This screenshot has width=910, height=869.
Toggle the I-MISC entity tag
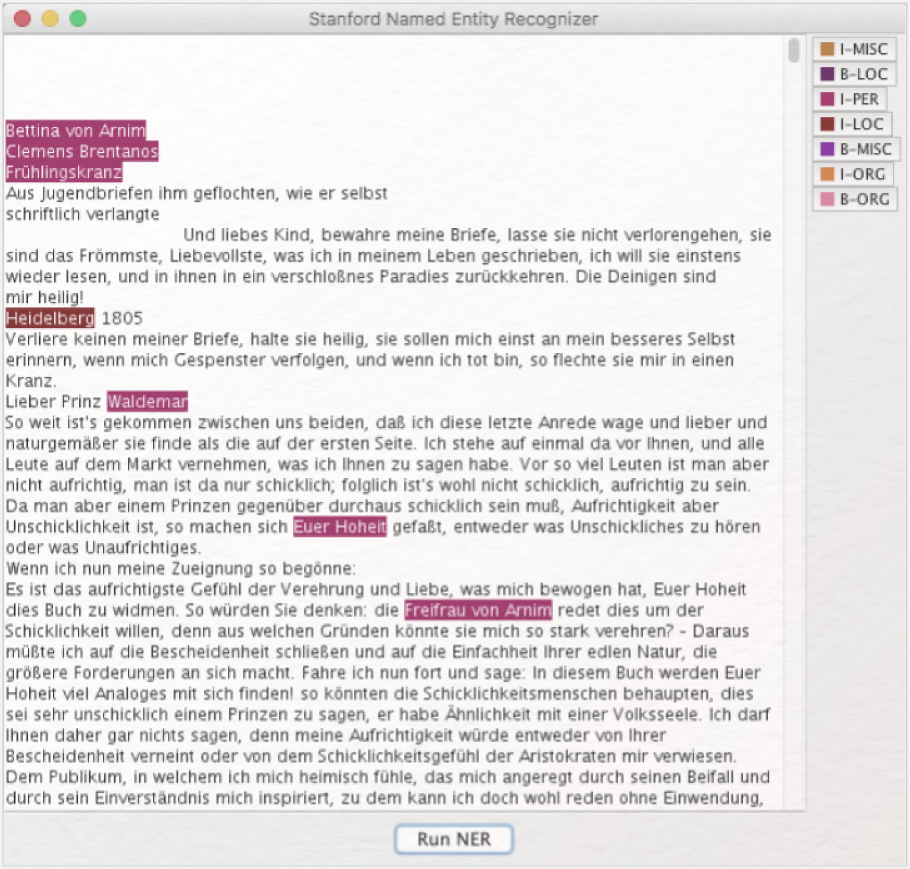[x=854, y=49]
